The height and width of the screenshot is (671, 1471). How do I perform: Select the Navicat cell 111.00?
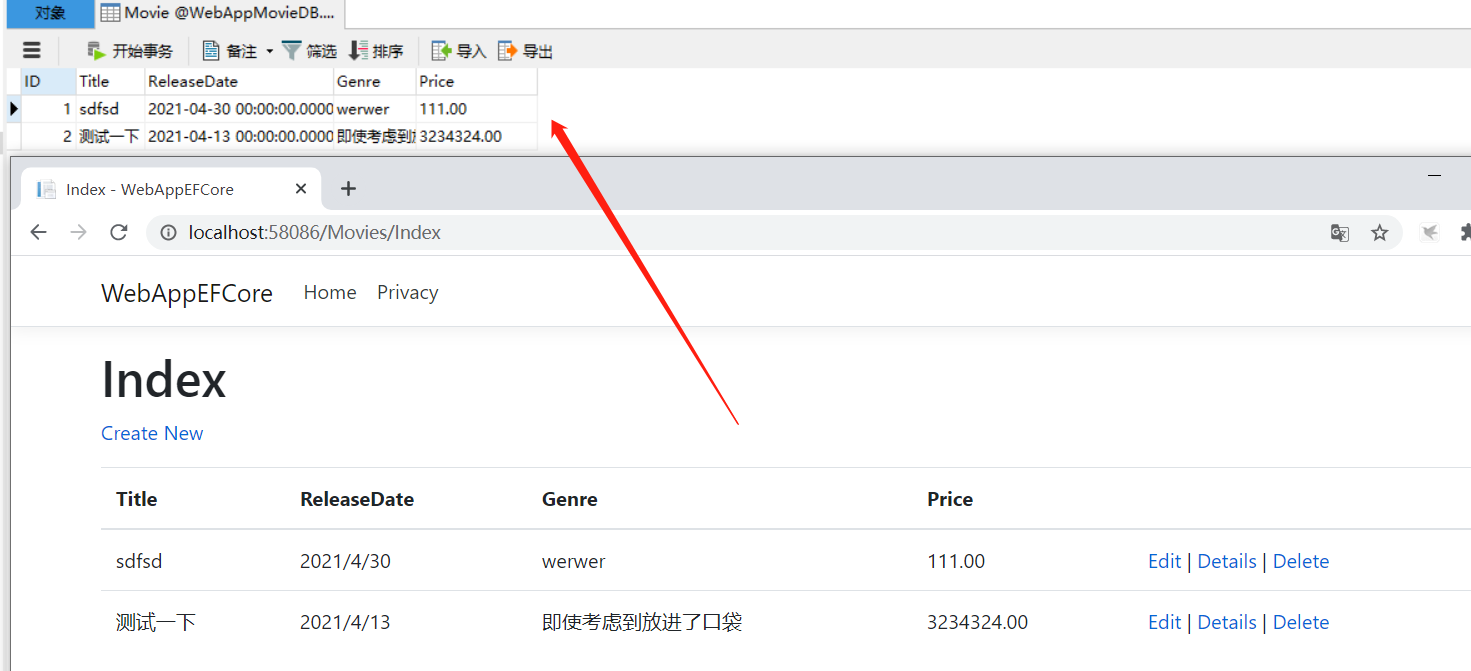click(x=477, y=108)
